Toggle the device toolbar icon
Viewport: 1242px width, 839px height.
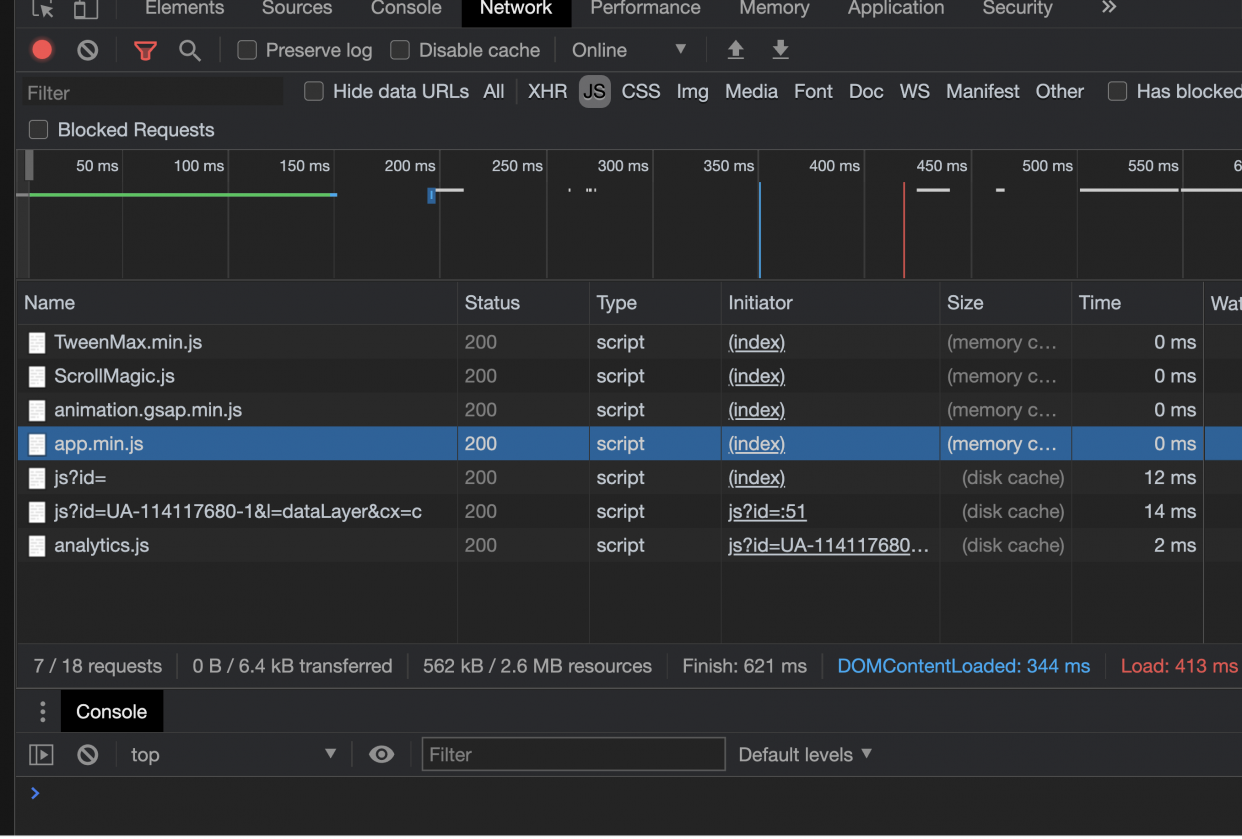pos(86,9)
